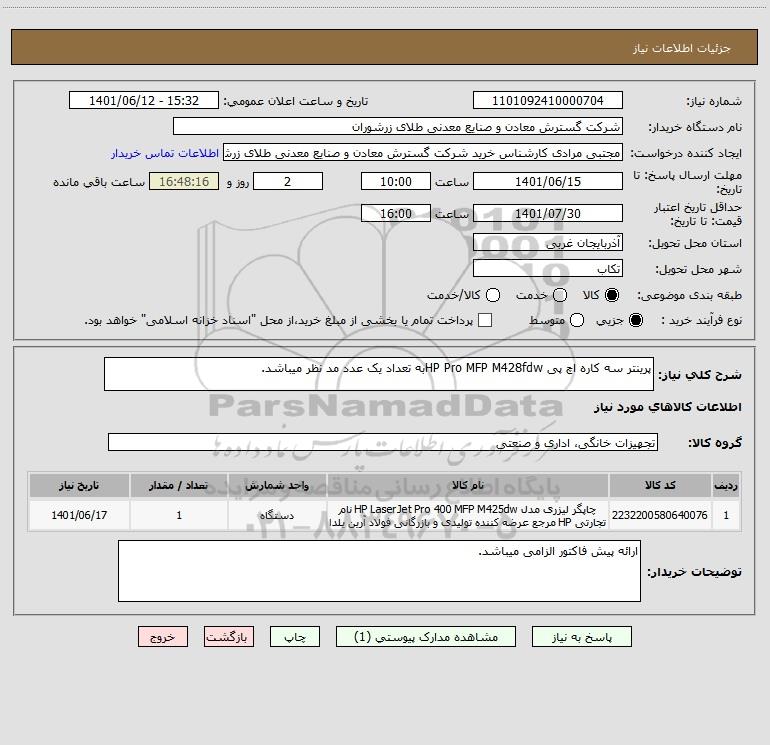Viewport: 770px width, 745px height.
Task: Open مشاهده مدارک پیوستی (1) button
Action: (x=426, y=637)
